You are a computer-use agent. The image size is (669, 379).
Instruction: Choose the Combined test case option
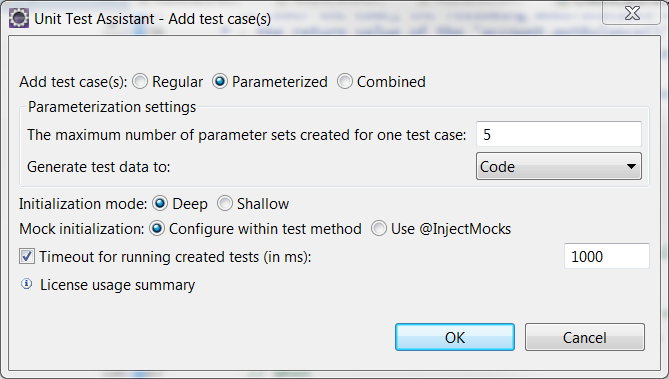[x=345, y=82]
